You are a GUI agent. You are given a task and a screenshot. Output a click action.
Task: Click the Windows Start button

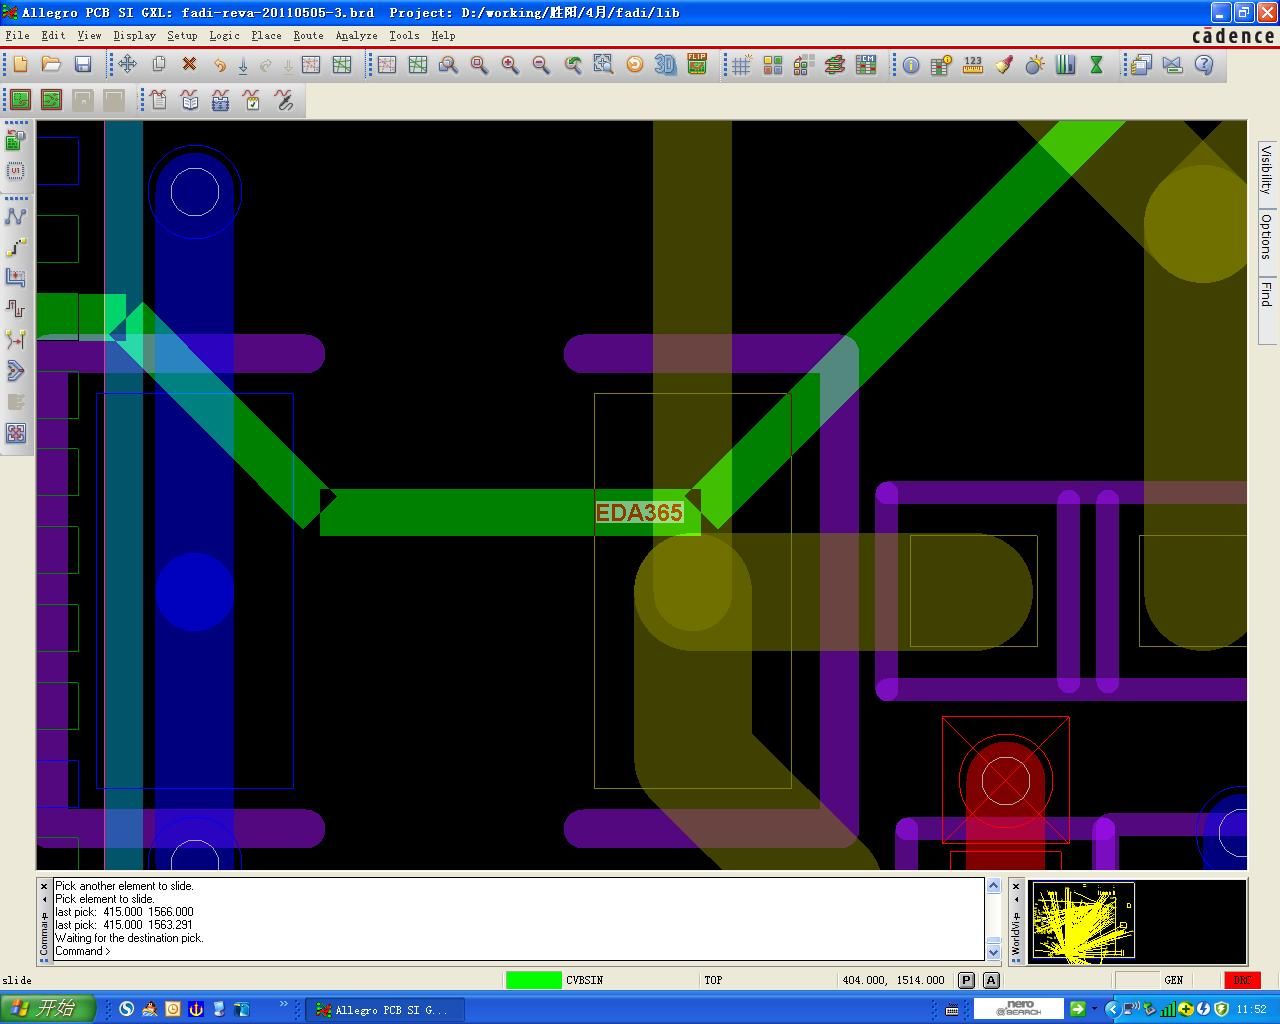[x=48, y=1009]
